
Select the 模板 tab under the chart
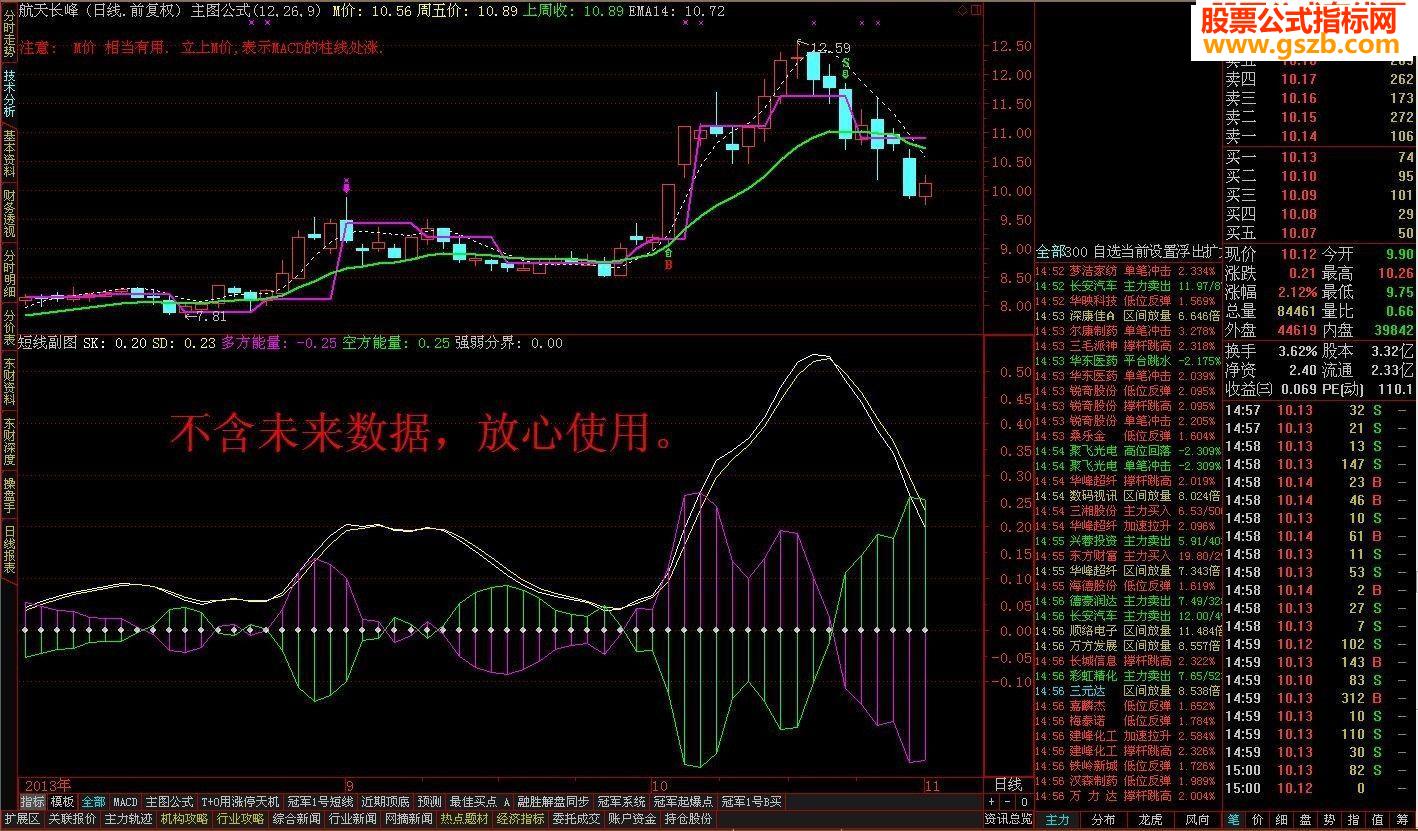tap(63, 802)
